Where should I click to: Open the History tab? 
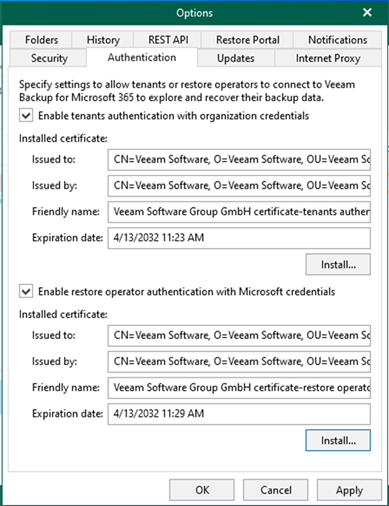pos(103,40)
